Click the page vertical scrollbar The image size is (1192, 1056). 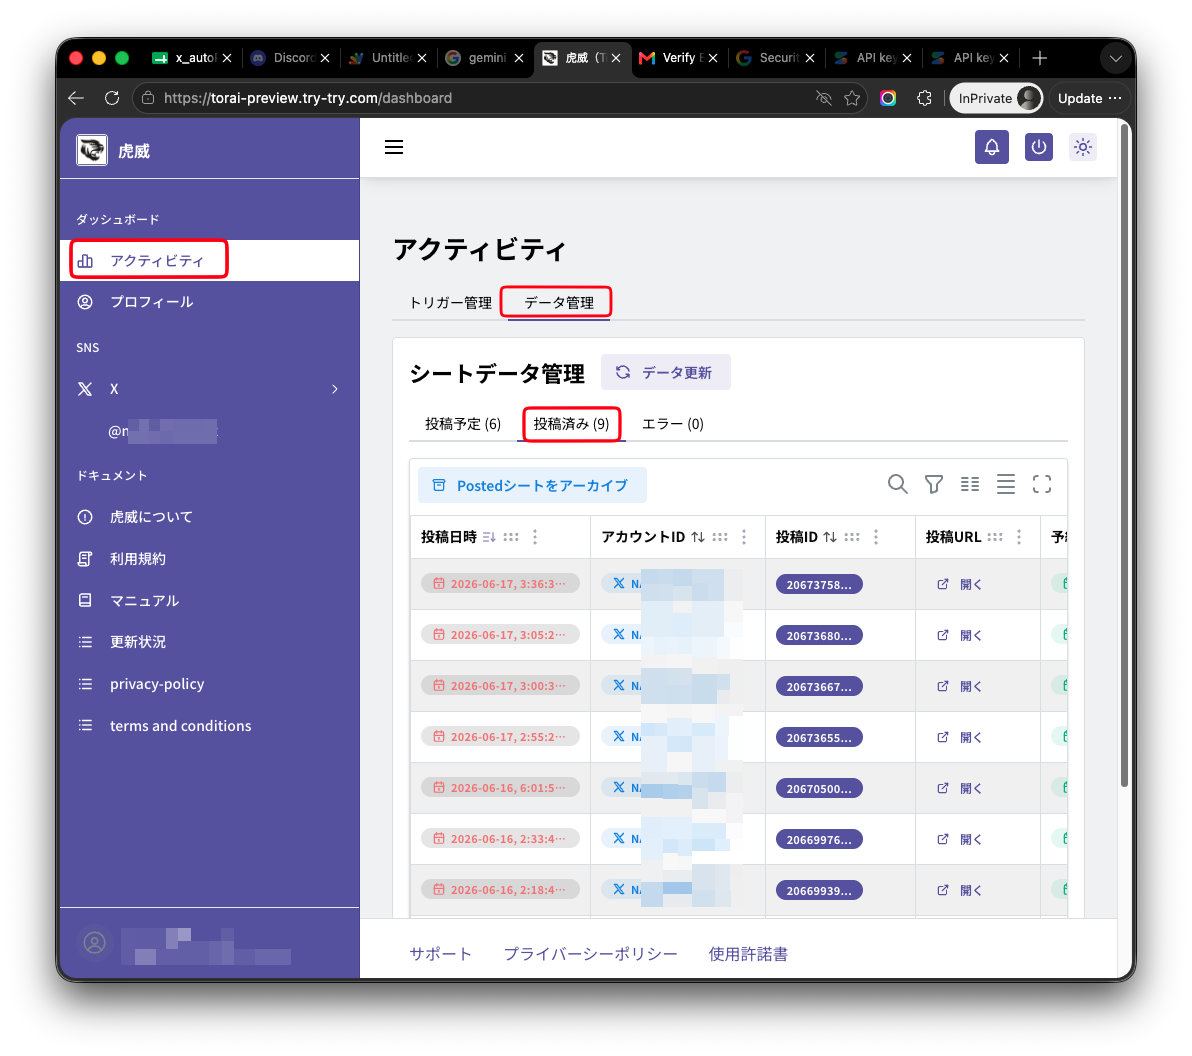tap(1124, 456)
